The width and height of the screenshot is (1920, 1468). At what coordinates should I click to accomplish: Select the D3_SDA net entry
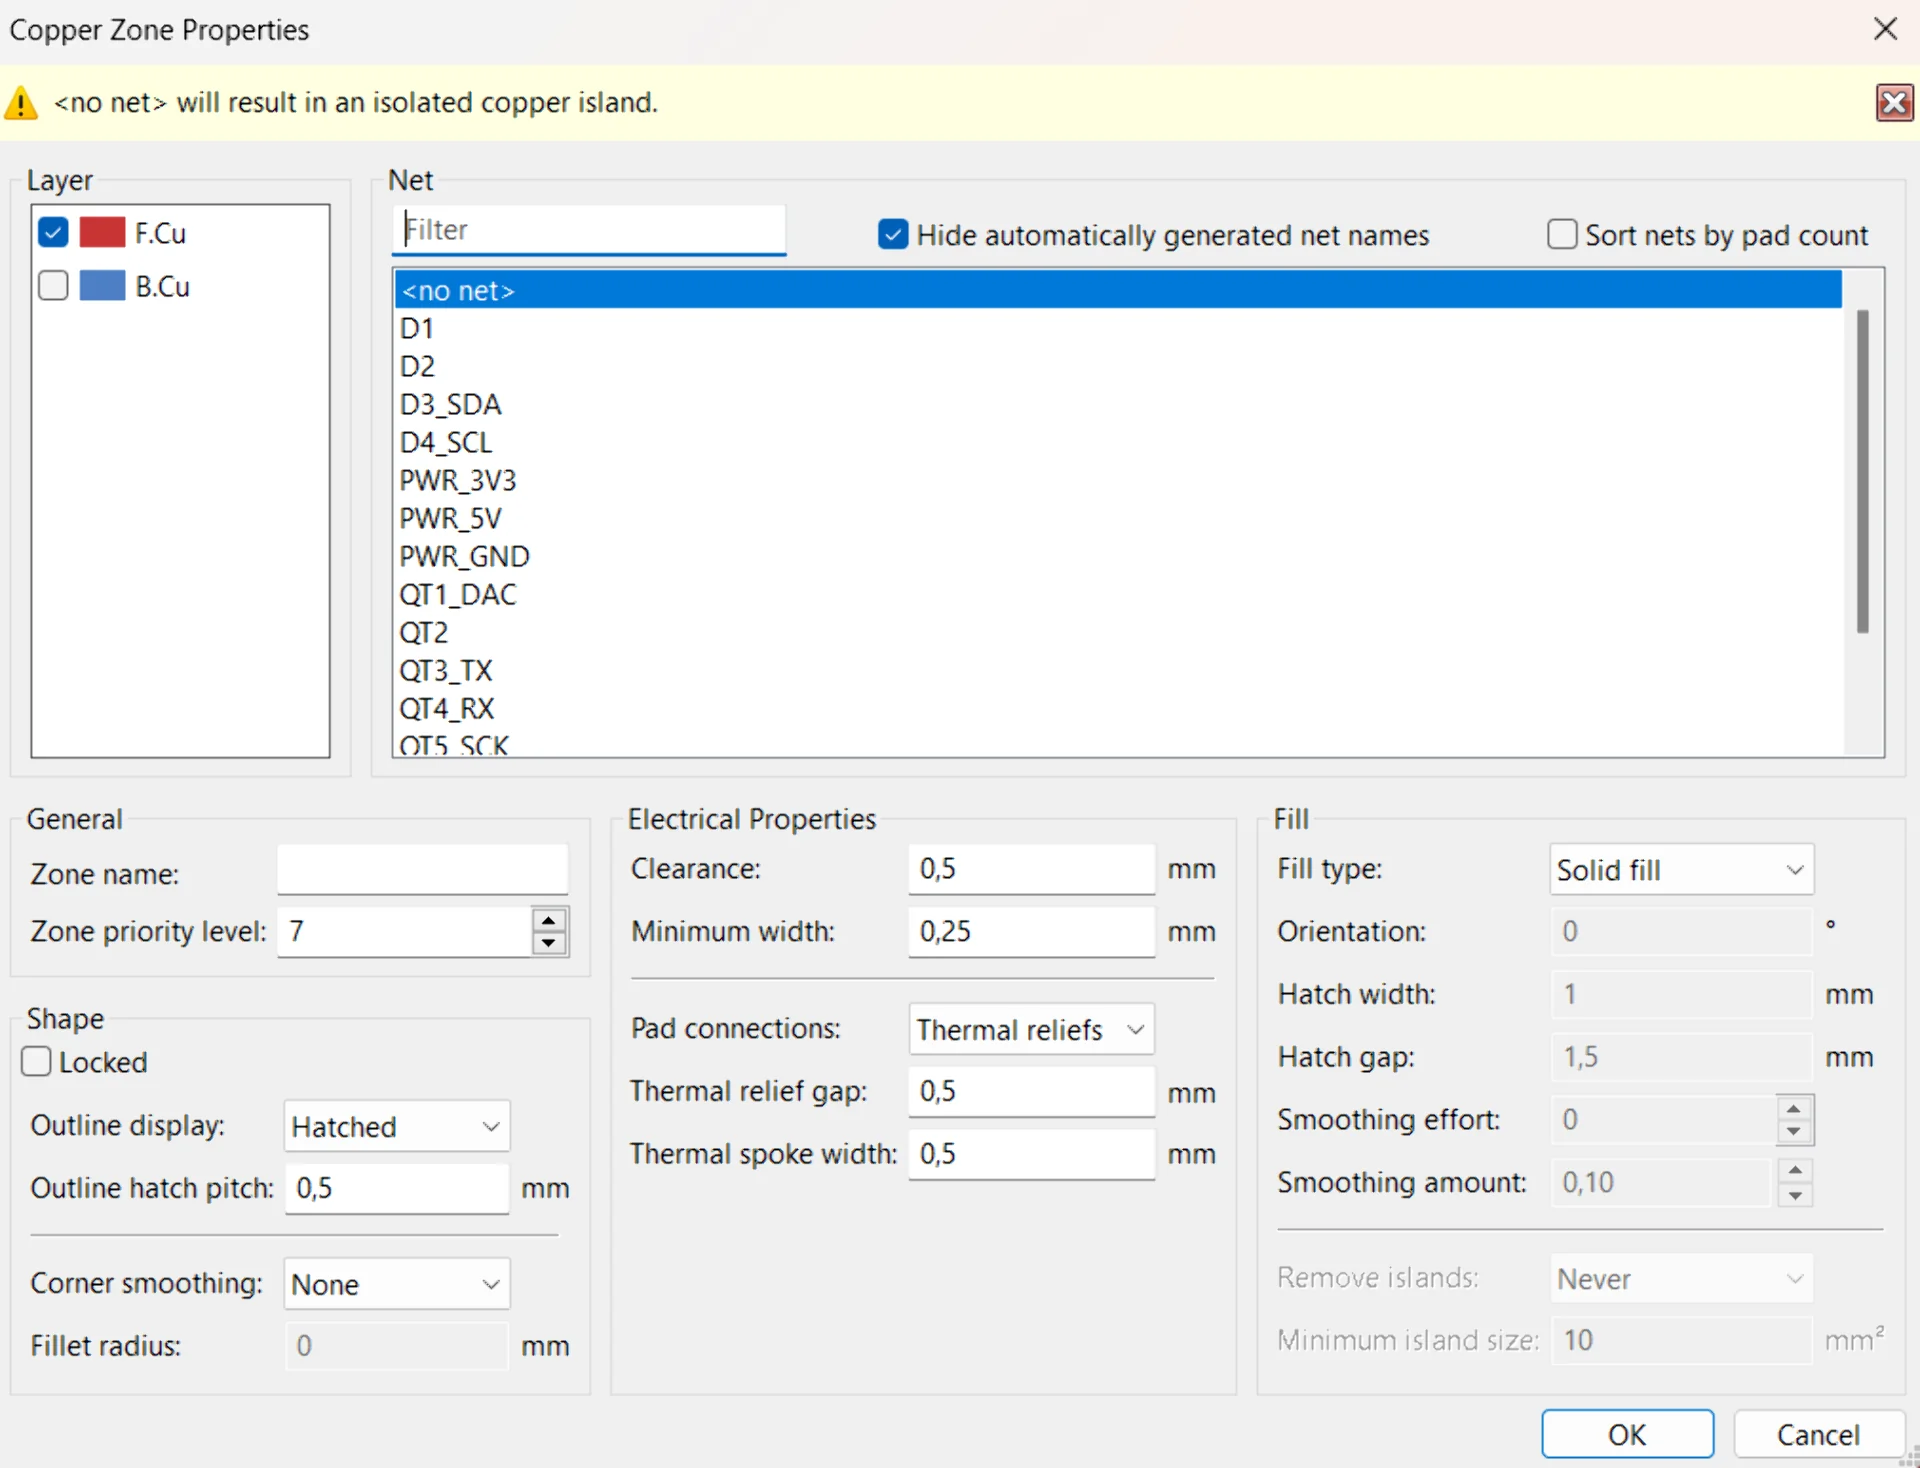450,405
